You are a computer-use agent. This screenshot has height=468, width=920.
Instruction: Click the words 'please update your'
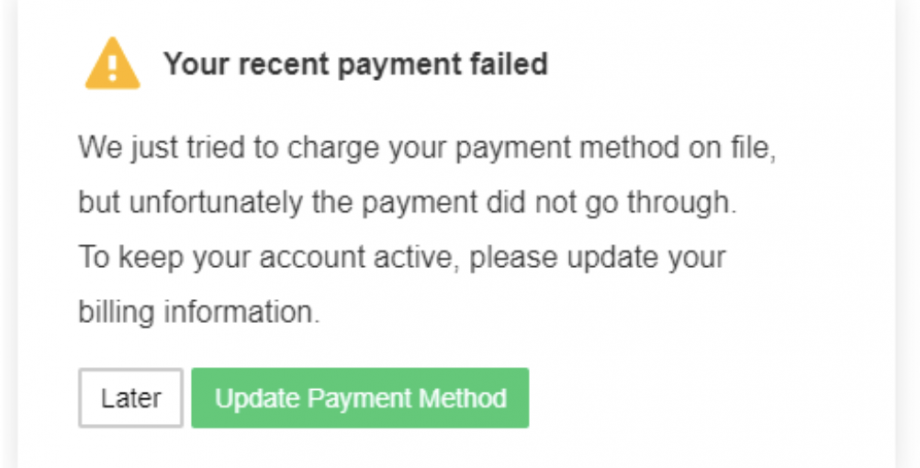coord(597,257)
